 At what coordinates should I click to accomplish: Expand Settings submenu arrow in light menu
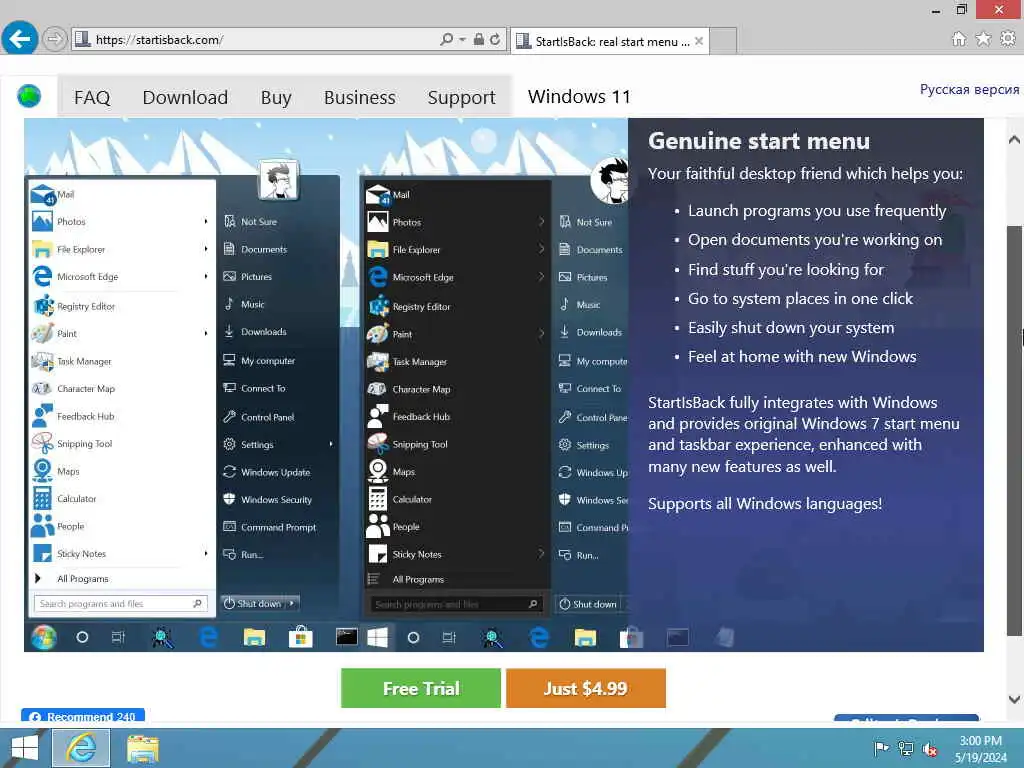[331, 444]
